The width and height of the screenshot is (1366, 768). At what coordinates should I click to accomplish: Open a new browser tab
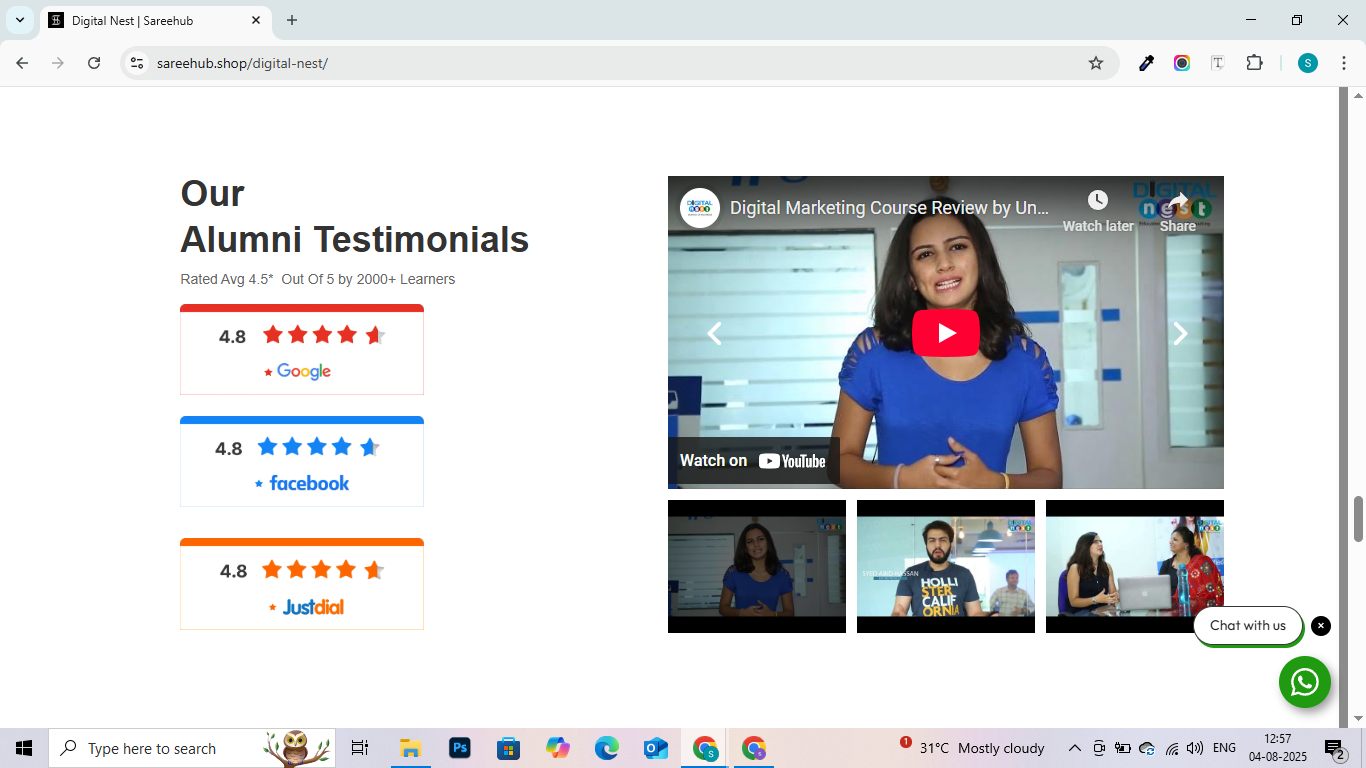[x=292, y=20]
